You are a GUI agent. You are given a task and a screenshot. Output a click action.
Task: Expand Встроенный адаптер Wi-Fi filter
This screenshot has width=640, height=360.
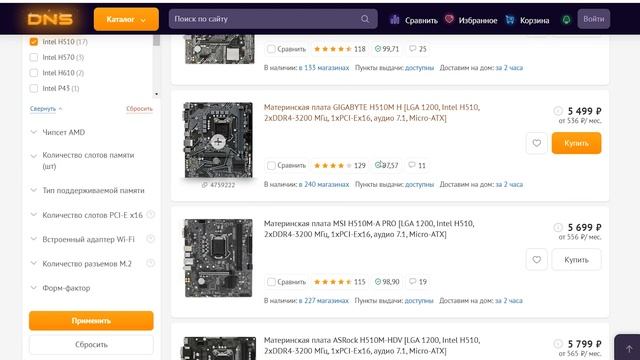pyautogui.click(x=88, y=239)
